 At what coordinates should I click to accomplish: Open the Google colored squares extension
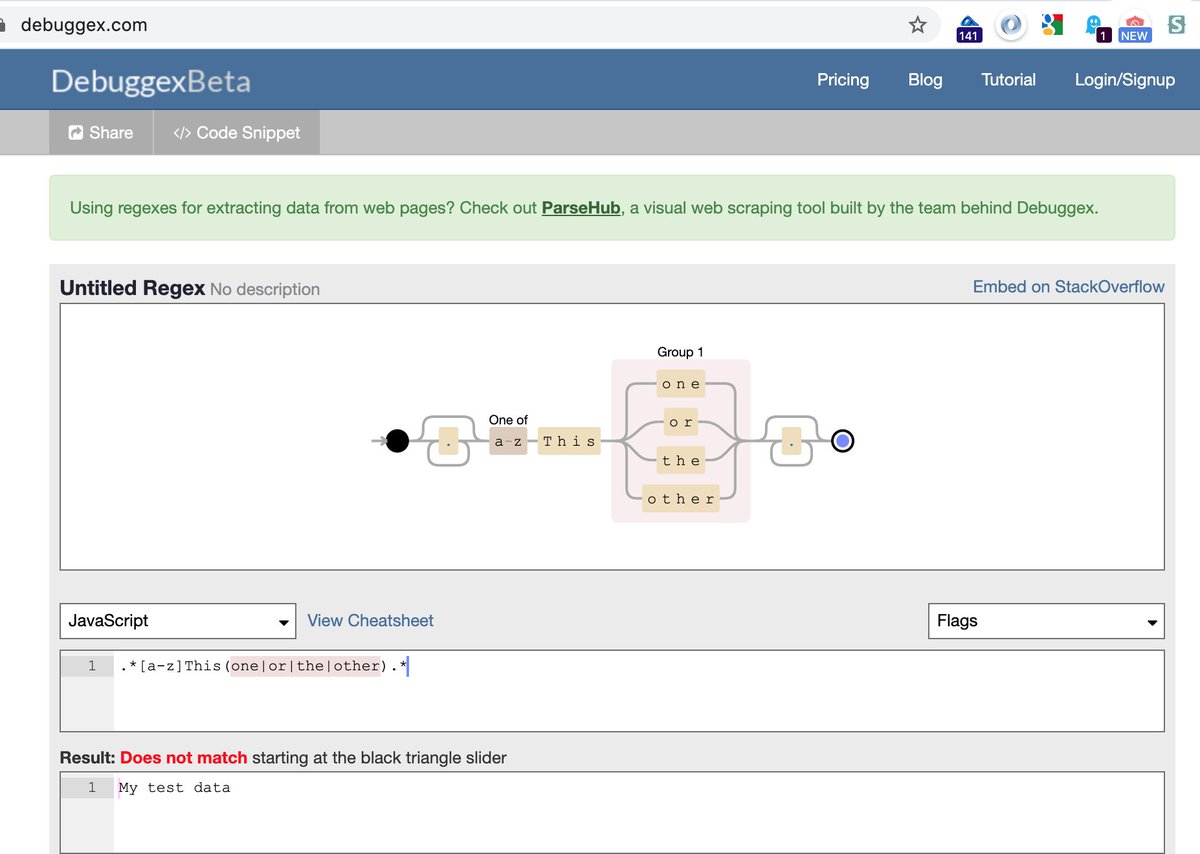[1050, 25]
